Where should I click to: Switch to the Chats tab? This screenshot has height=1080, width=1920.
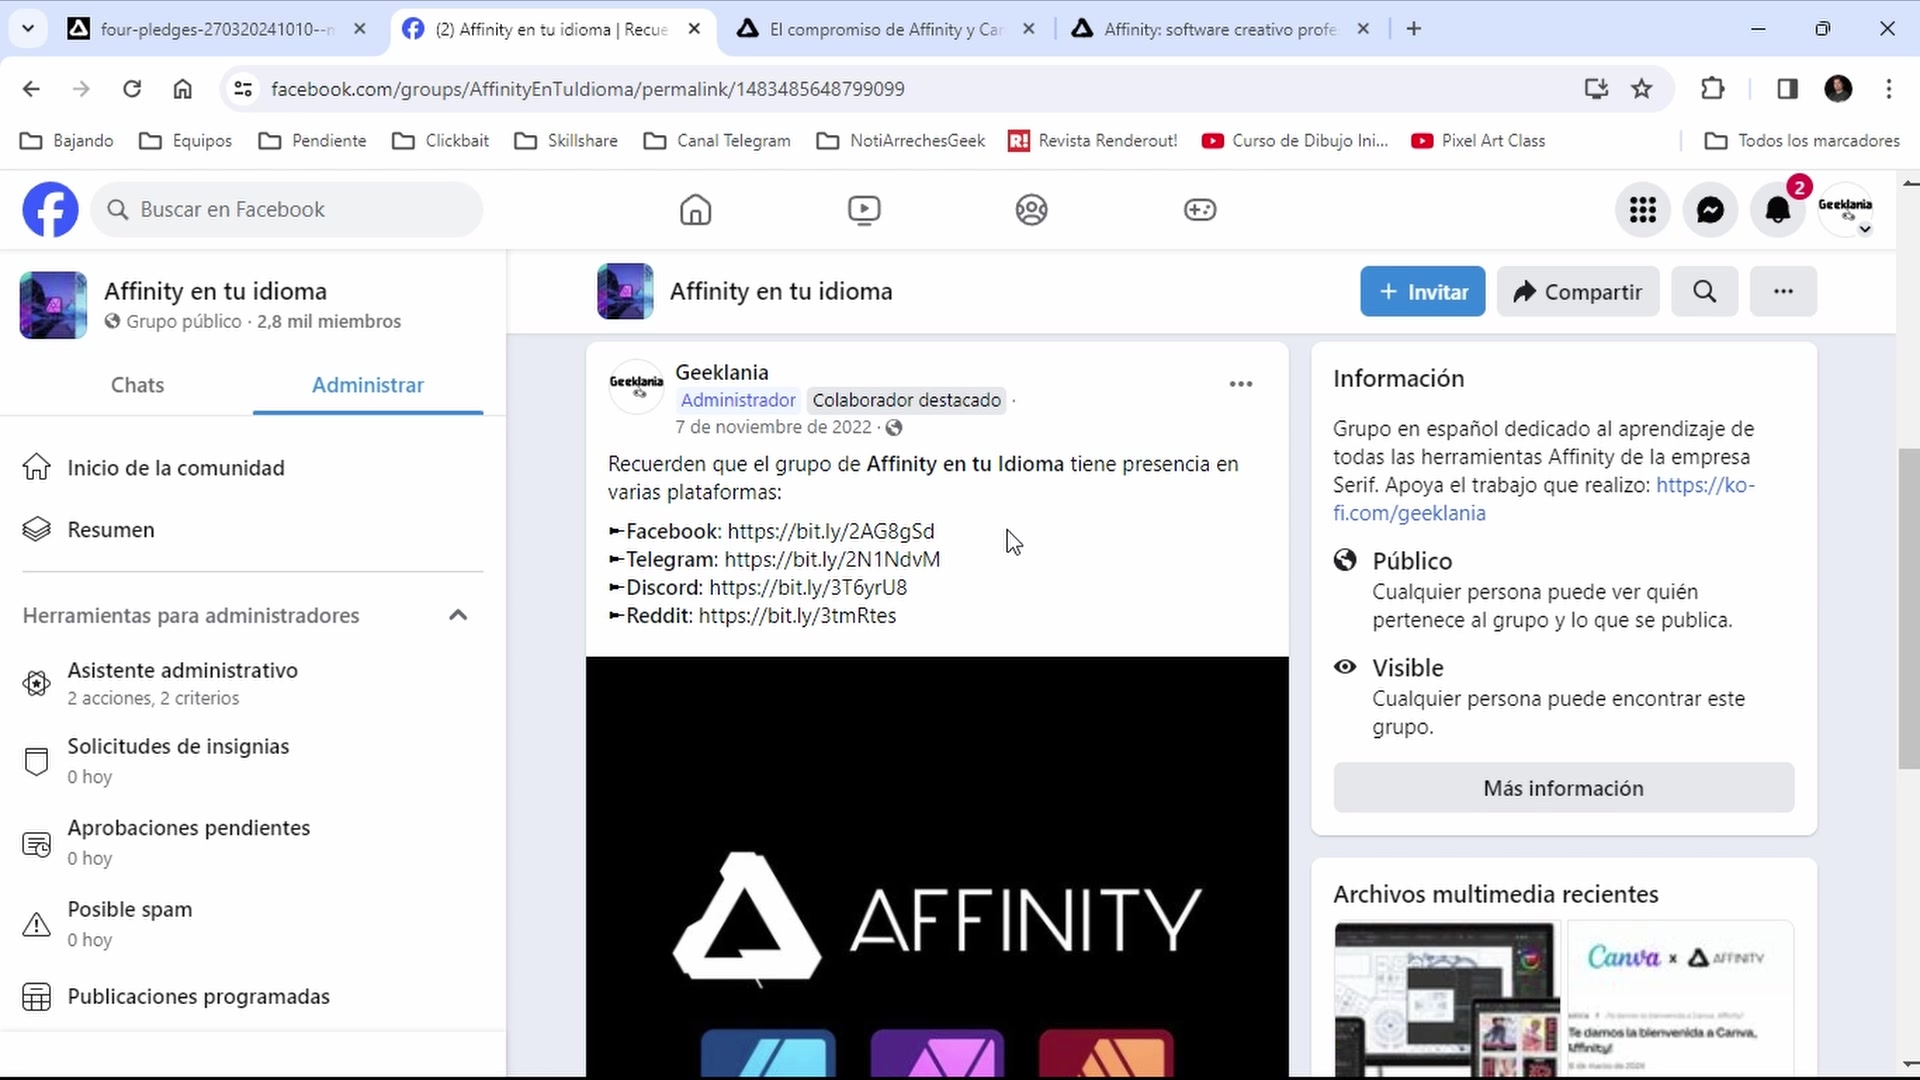tap(137, 385)
